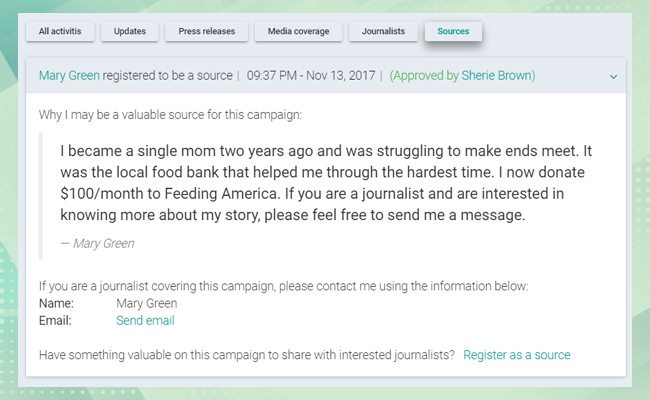The image size is (650, 400).
Task: Click Register as a source link
Action: (x=516, y=355)
